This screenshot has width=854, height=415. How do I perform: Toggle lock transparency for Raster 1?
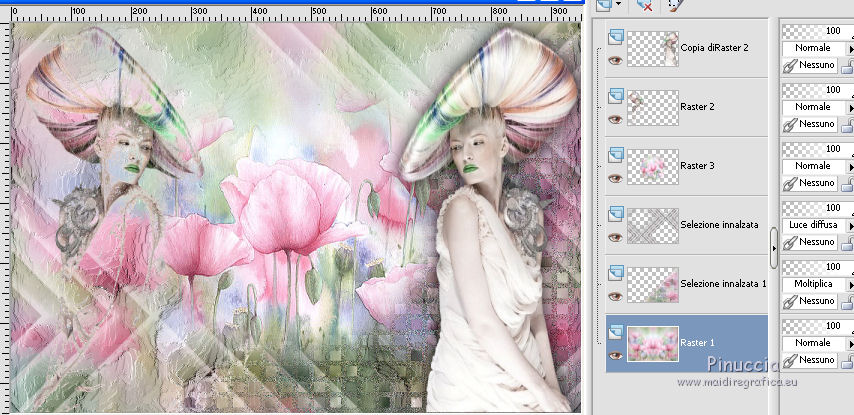pos(847,361)
